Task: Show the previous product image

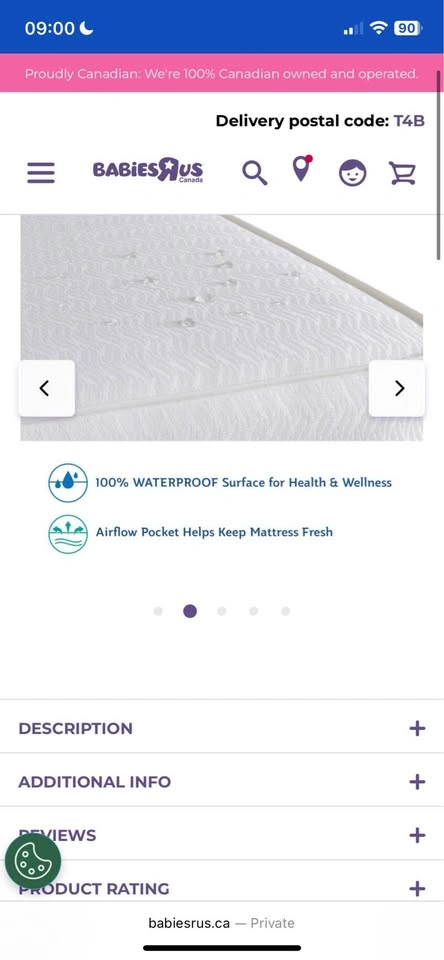Action: pos(47,388)
